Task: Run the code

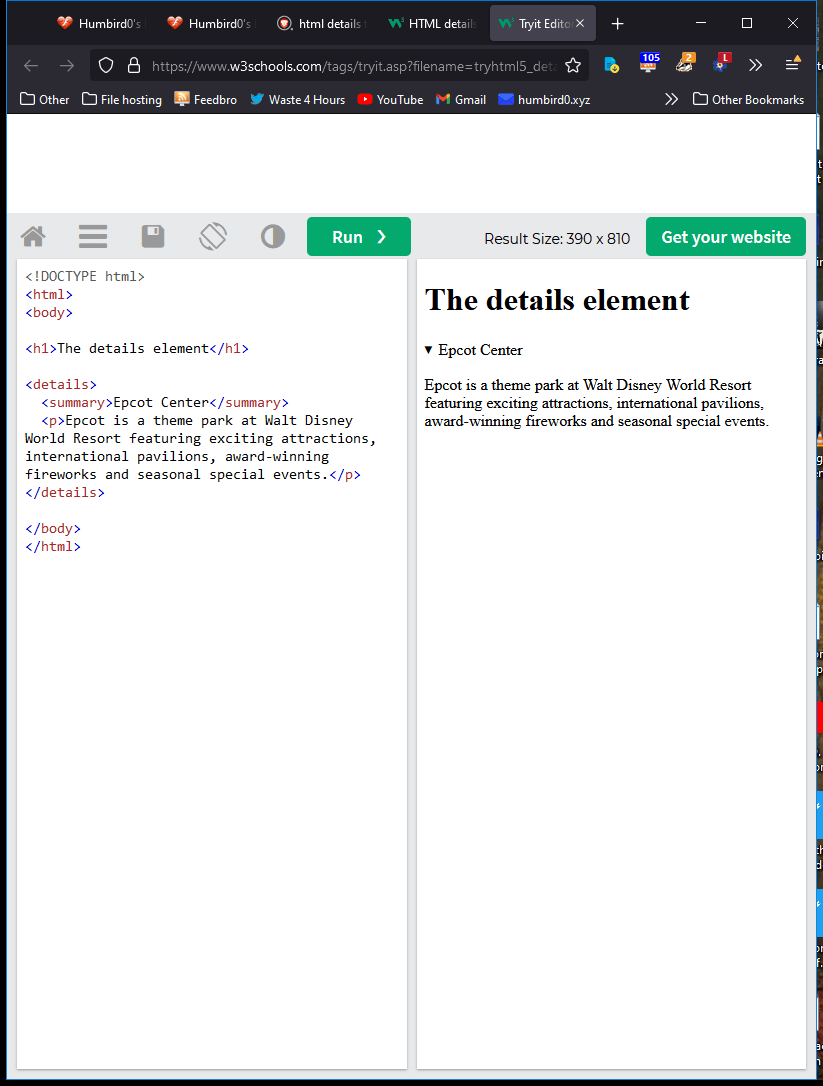Action: 358,237
